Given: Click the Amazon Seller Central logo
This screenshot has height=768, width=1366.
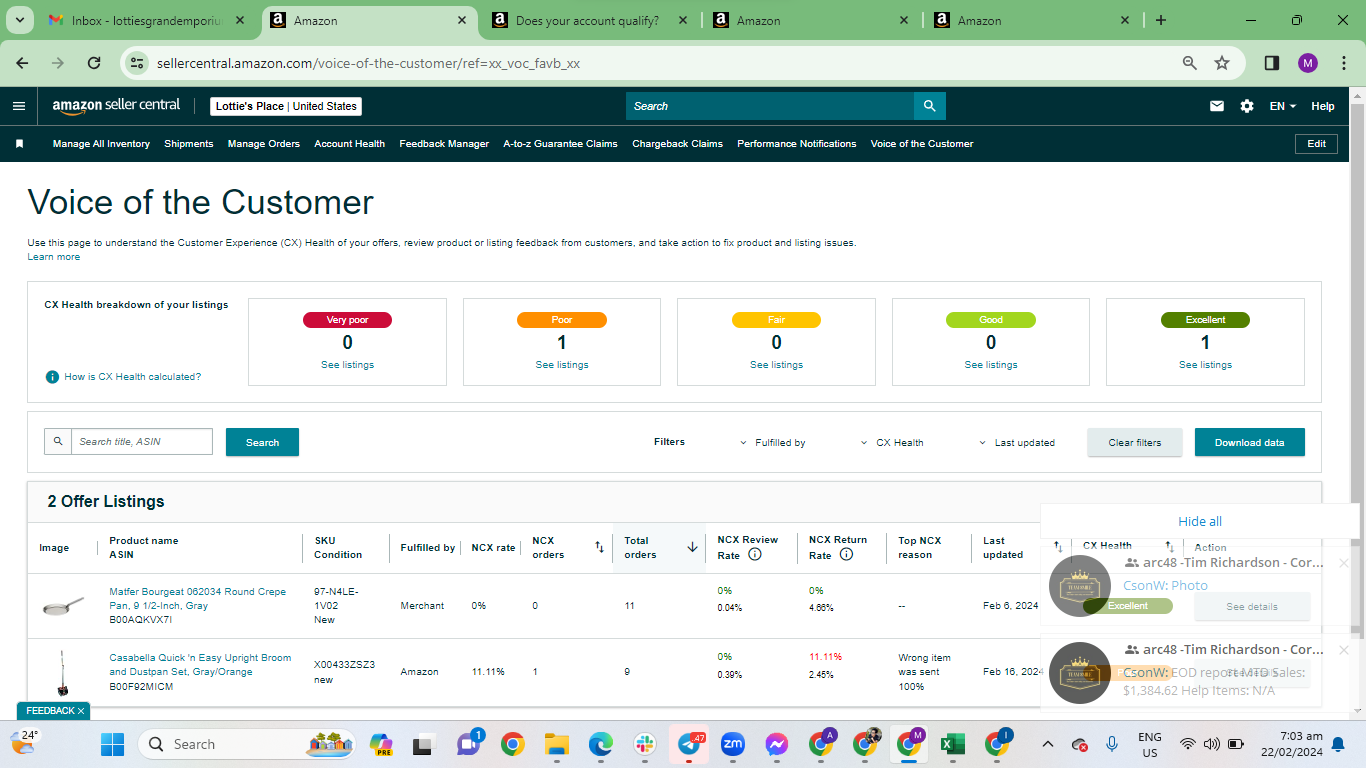Looking at the screenshot, I should [x=116, y=105].
